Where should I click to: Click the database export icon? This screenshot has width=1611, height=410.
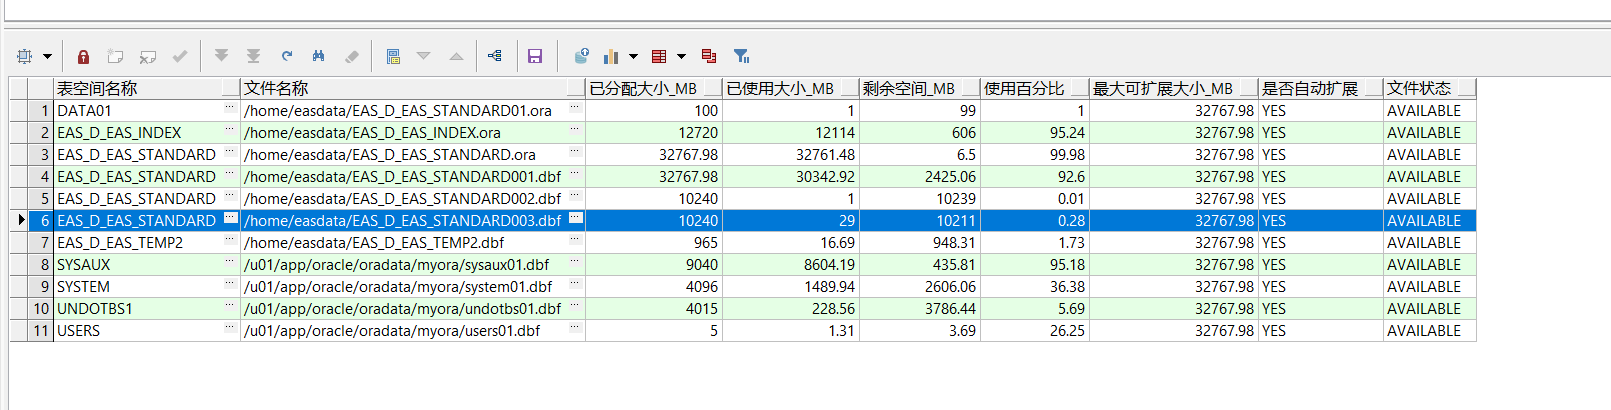pyautogui.click(x=581, y=56)
